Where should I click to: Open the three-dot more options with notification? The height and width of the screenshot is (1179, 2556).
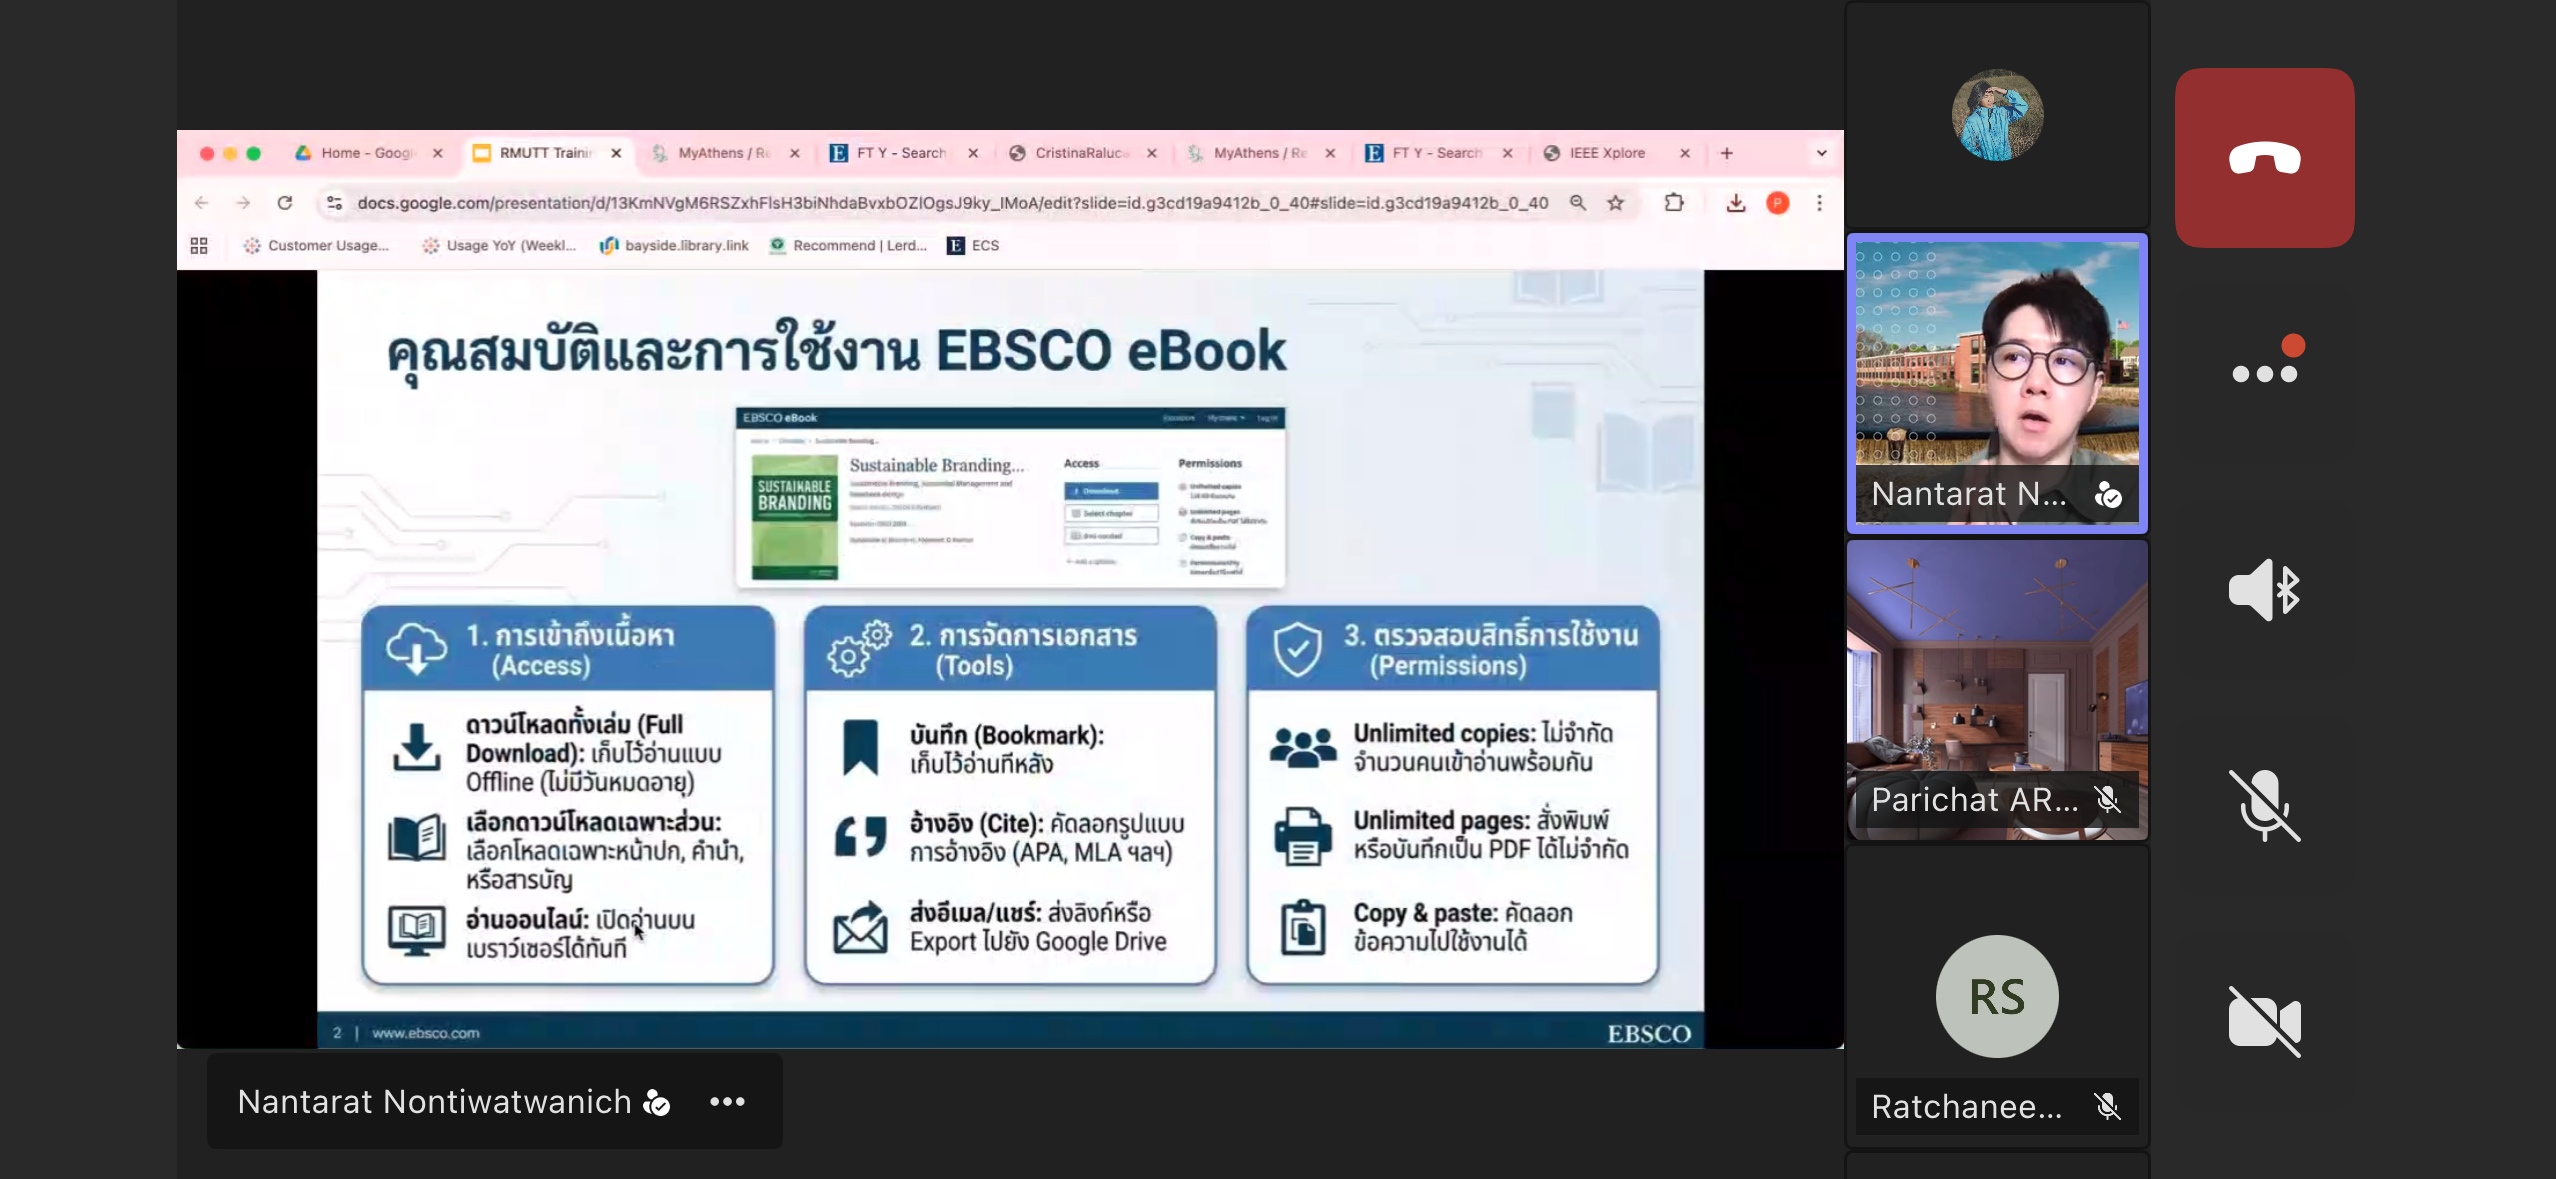pos(2264,372)
